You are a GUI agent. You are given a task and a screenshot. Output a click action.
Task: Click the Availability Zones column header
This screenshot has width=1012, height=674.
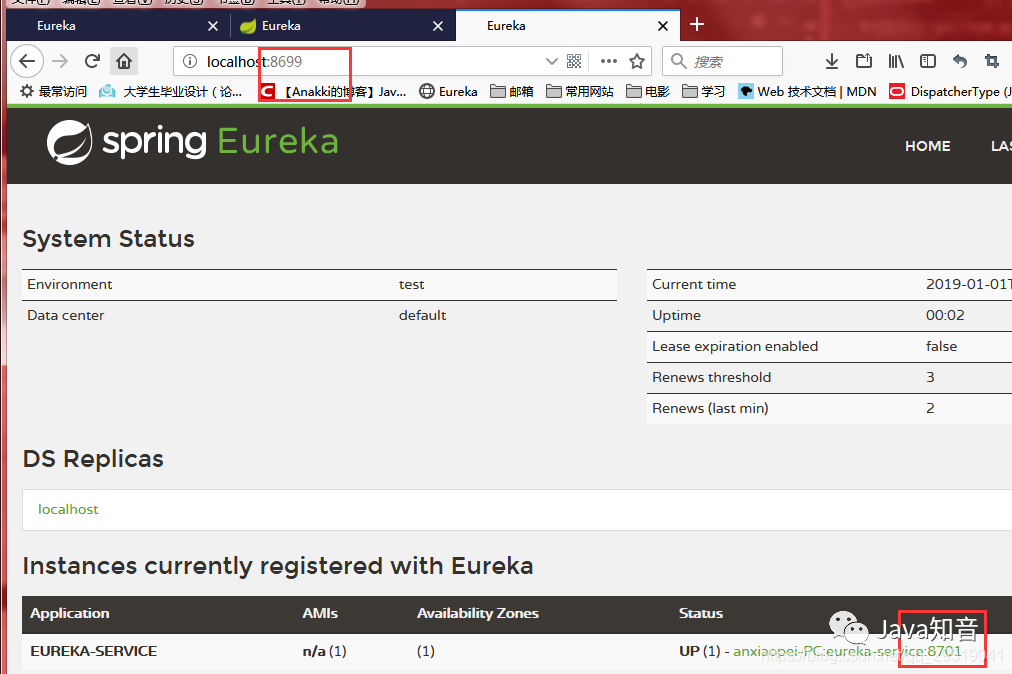[478, 613]
